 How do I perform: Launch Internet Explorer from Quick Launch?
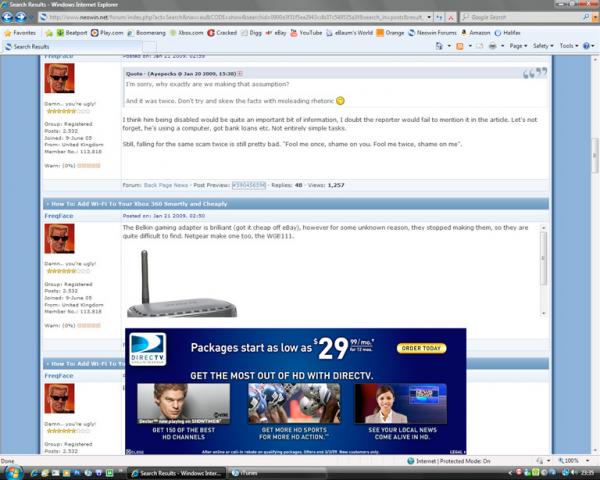tap(34, 473)
